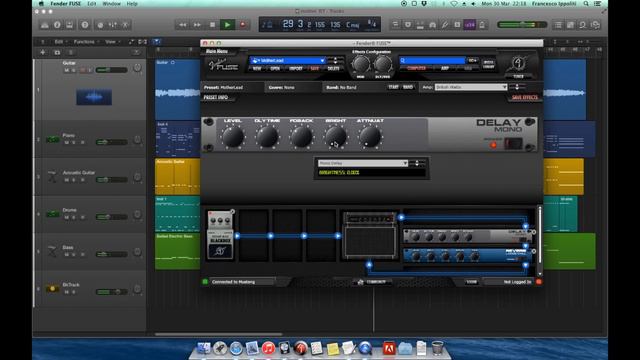Click the Duplicate Track icon
640x360 pixels.
[x=57, y=52]
